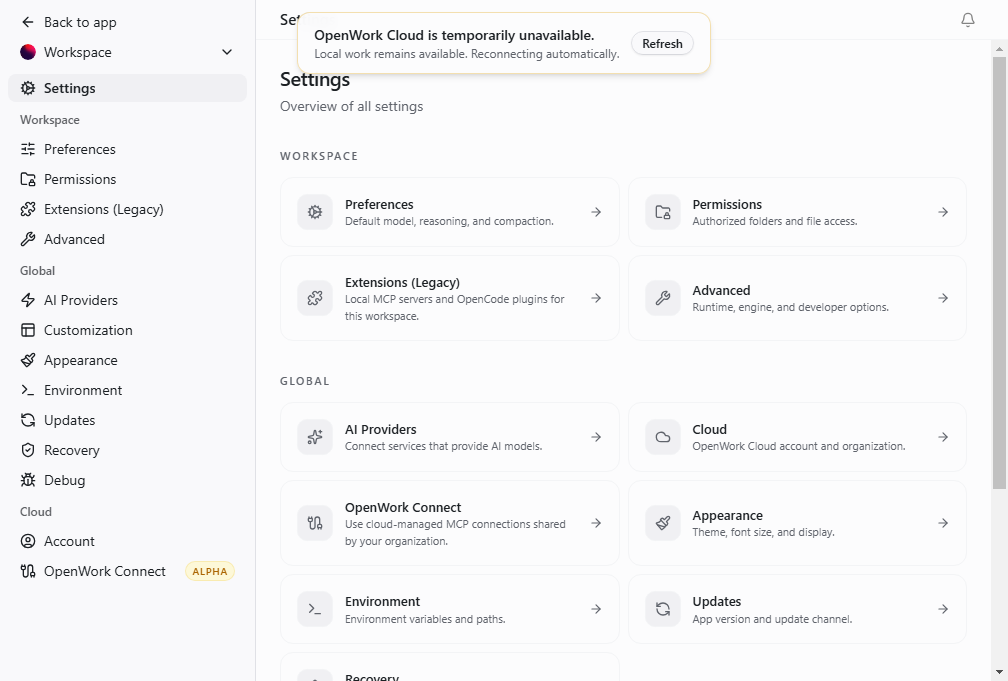Click the Preferences card gear icon
The height and width of the screenshot is (681, 1008).
[x=315, y=212]
